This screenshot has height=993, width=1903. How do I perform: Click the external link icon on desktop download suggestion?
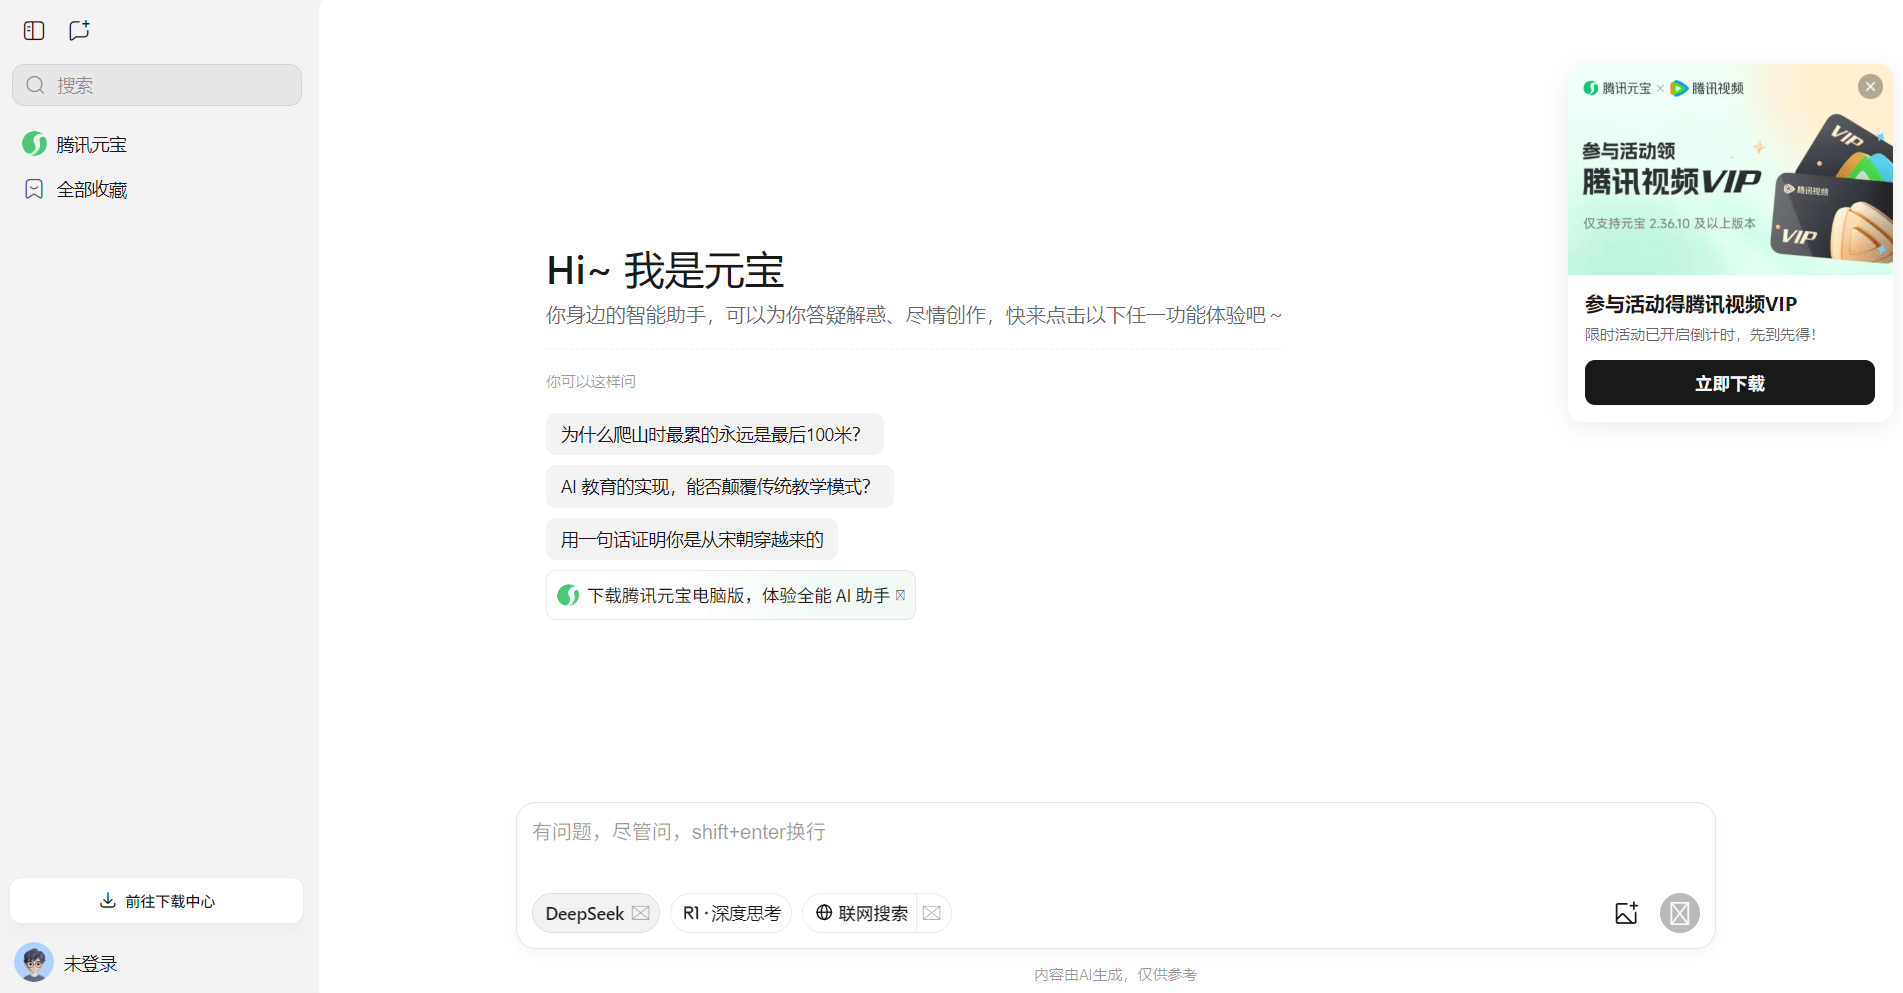(x=901, y=594)
